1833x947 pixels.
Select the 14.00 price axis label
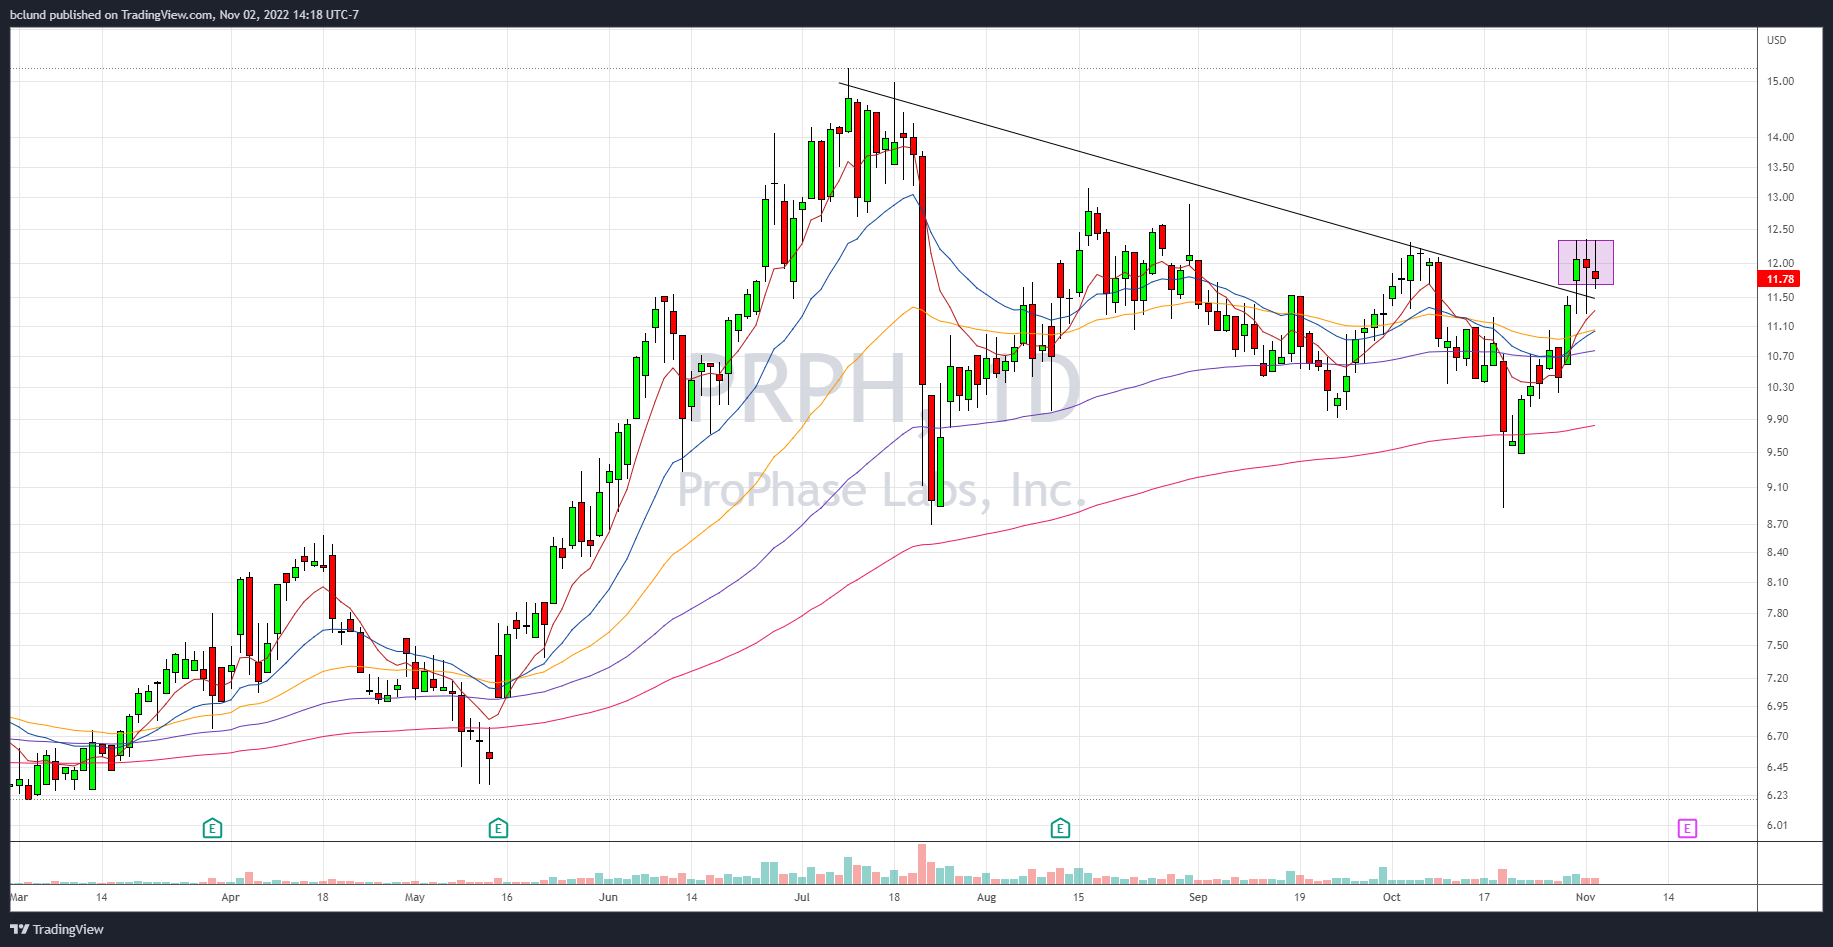[1780, 137]
